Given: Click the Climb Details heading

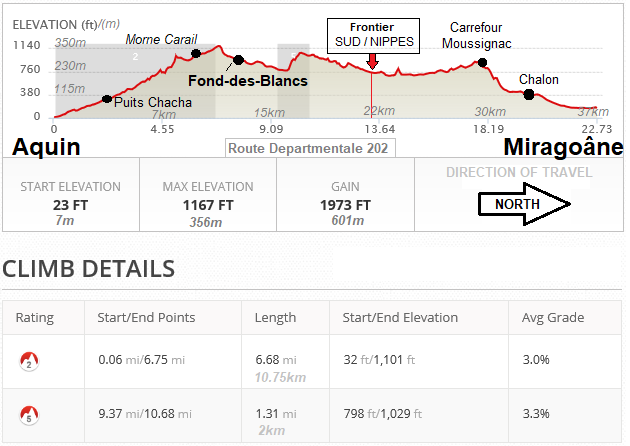Looking at the screenshot, I should tap(89, 268).
